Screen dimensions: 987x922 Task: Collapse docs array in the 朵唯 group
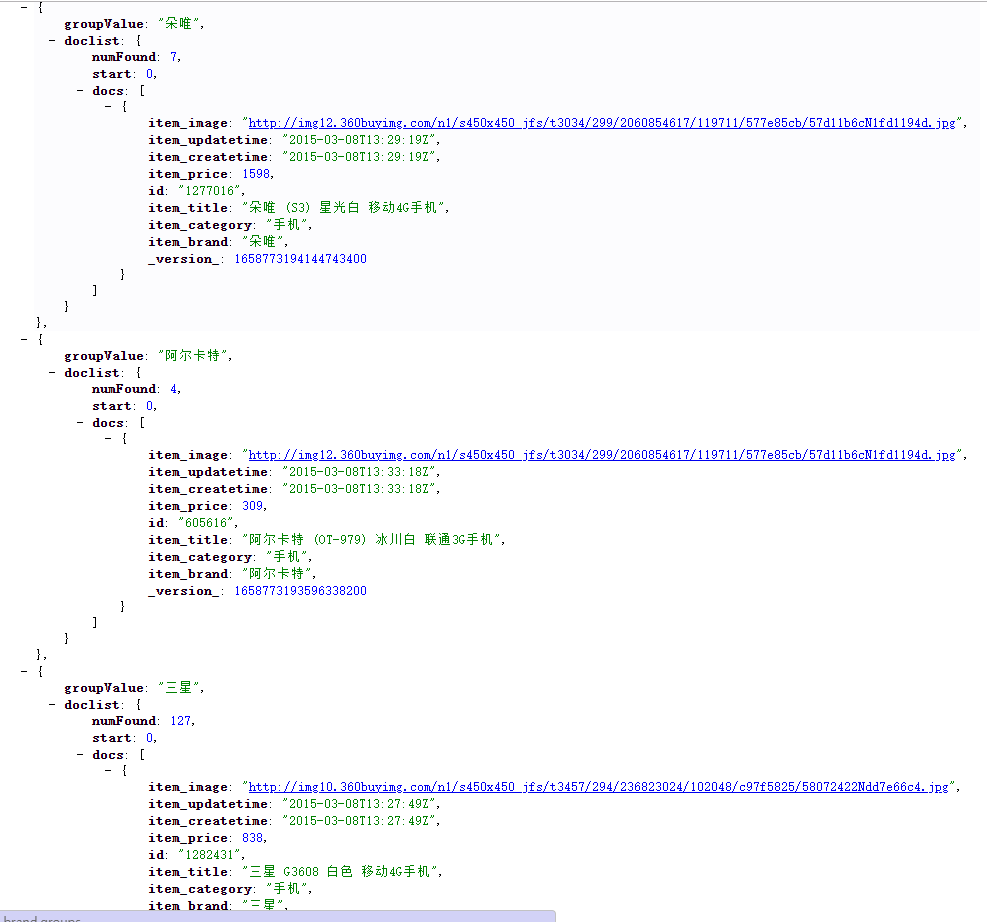click(80, 91)
